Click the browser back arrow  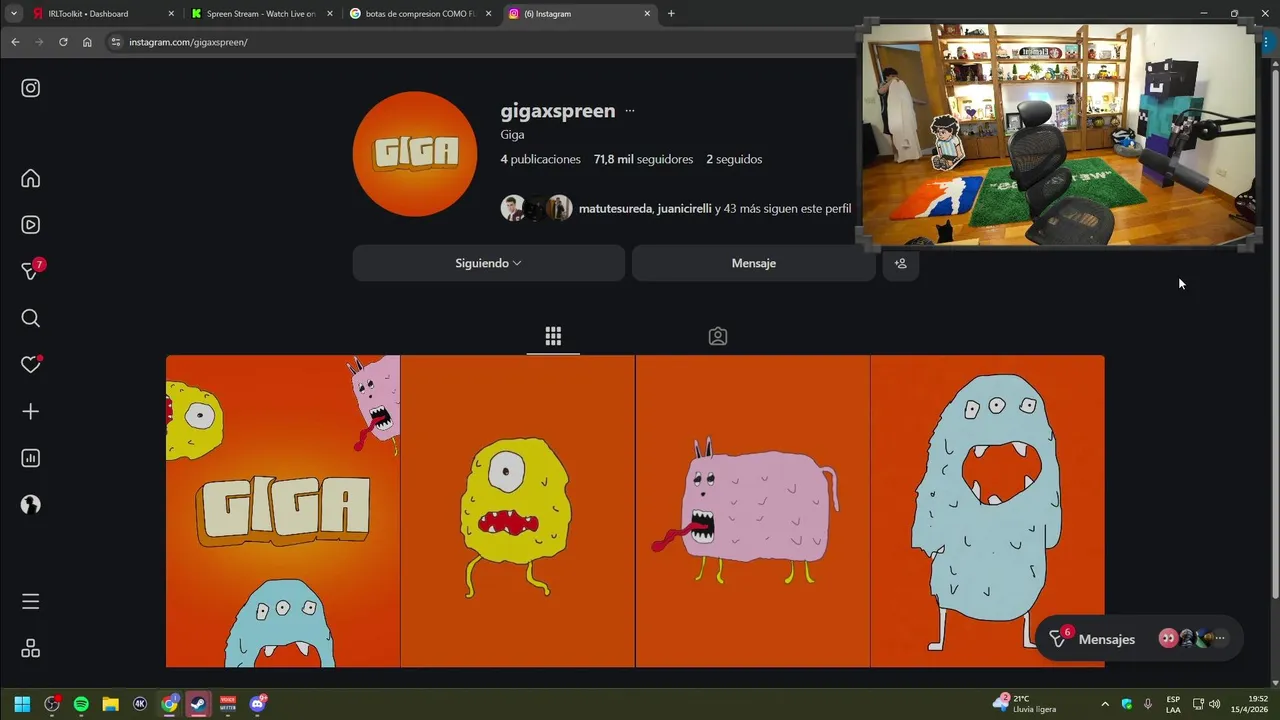(x=15, y=42)
